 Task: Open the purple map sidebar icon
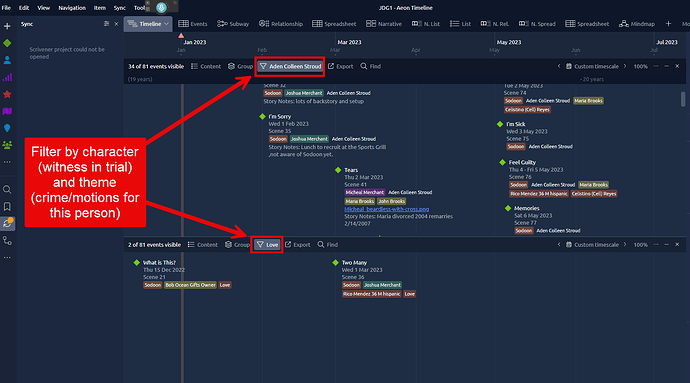pyautogui.click(x=7, y=111)
